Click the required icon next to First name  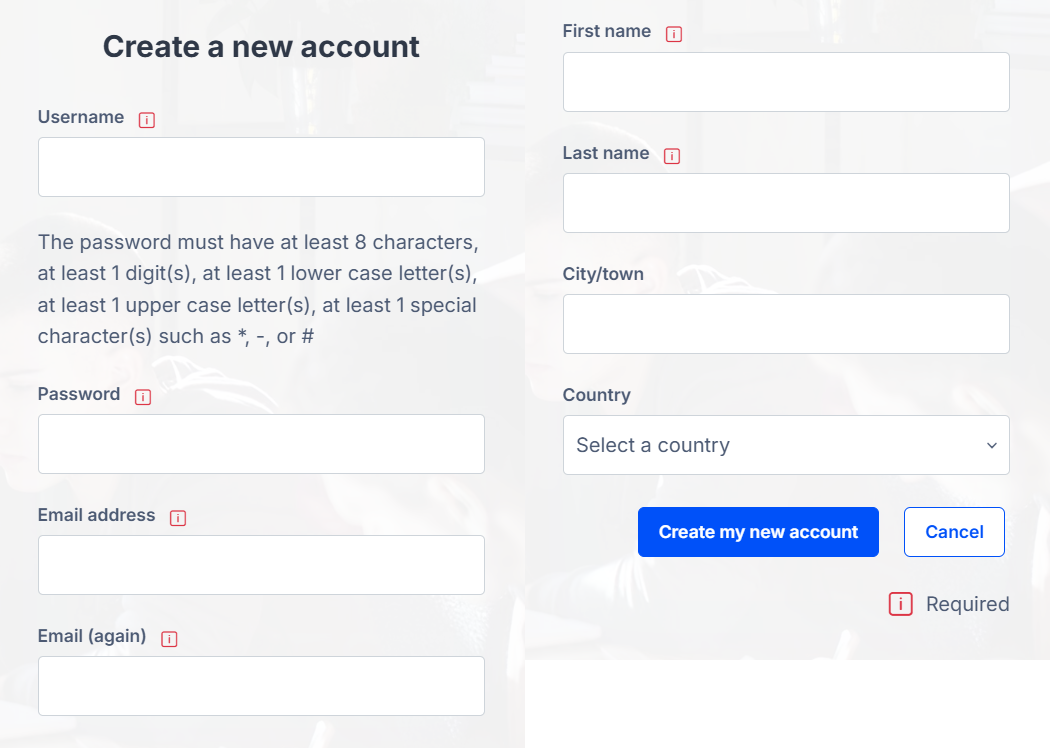674,34
